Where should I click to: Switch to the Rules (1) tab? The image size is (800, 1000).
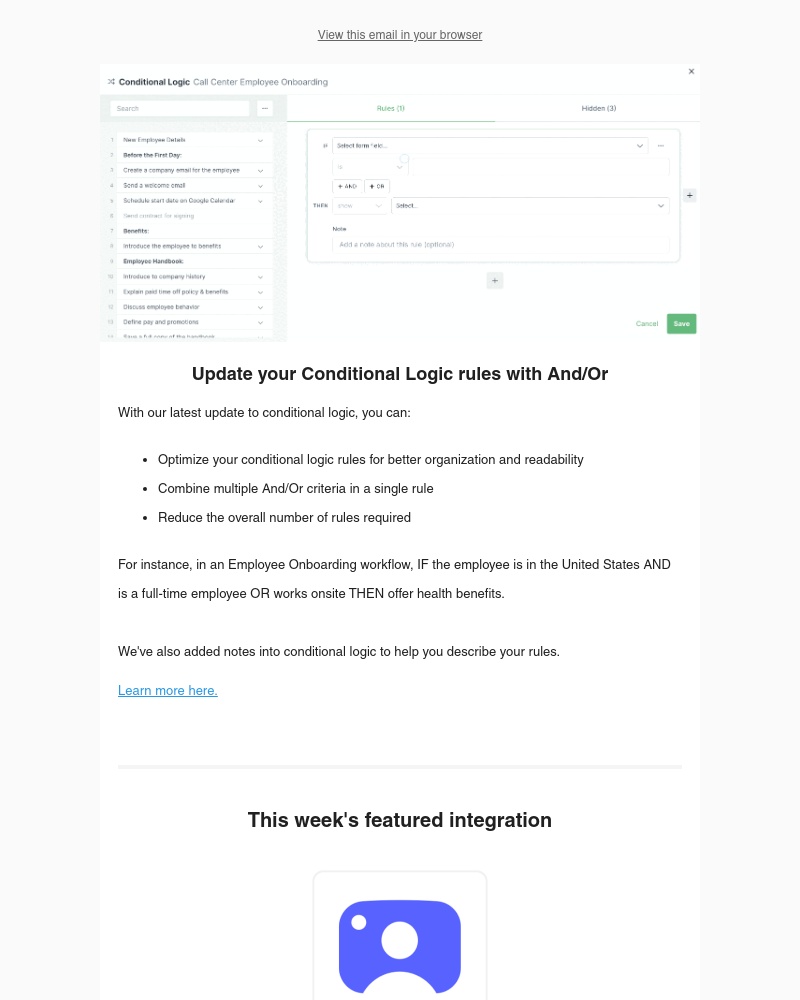pyautogui.click(x=392, y=108)
